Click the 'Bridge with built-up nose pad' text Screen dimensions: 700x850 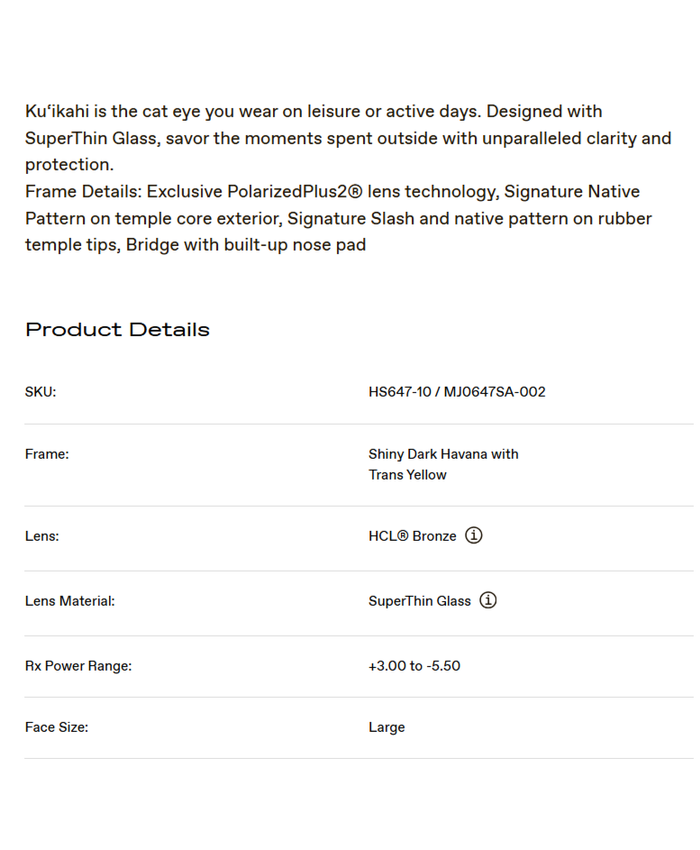pos(246,245)
